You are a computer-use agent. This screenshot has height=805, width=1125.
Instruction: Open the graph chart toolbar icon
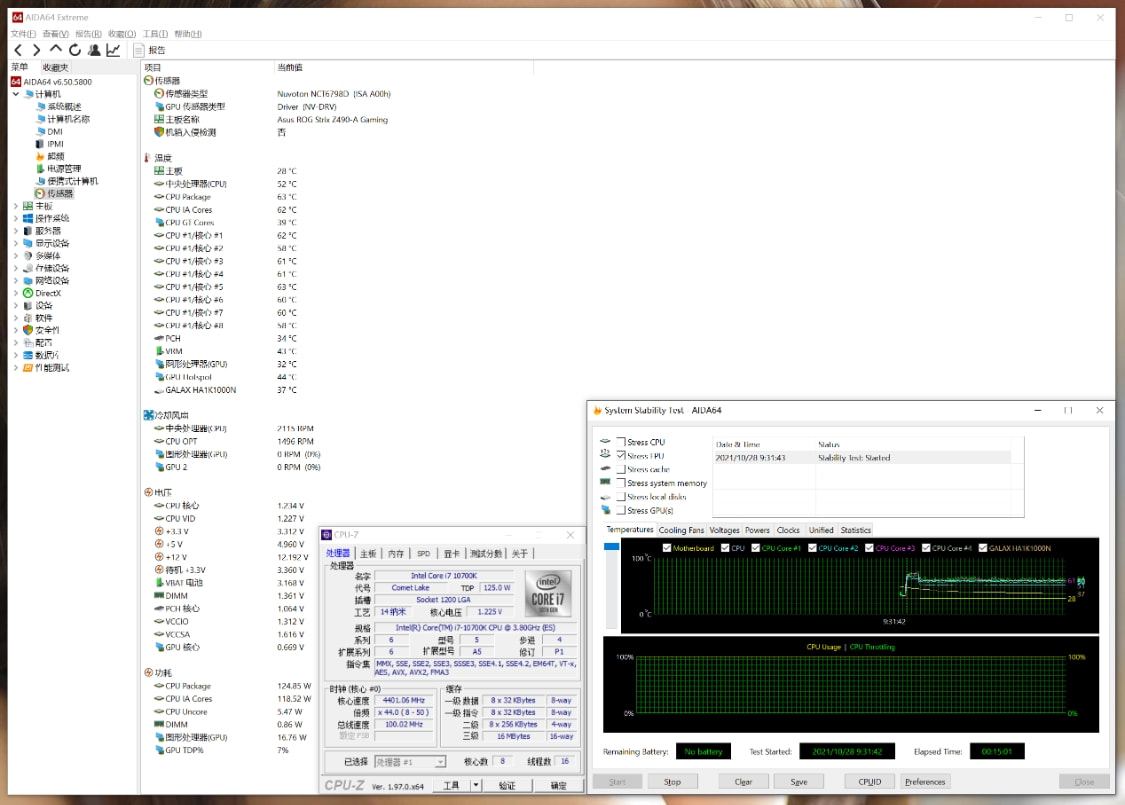point(113,50)
